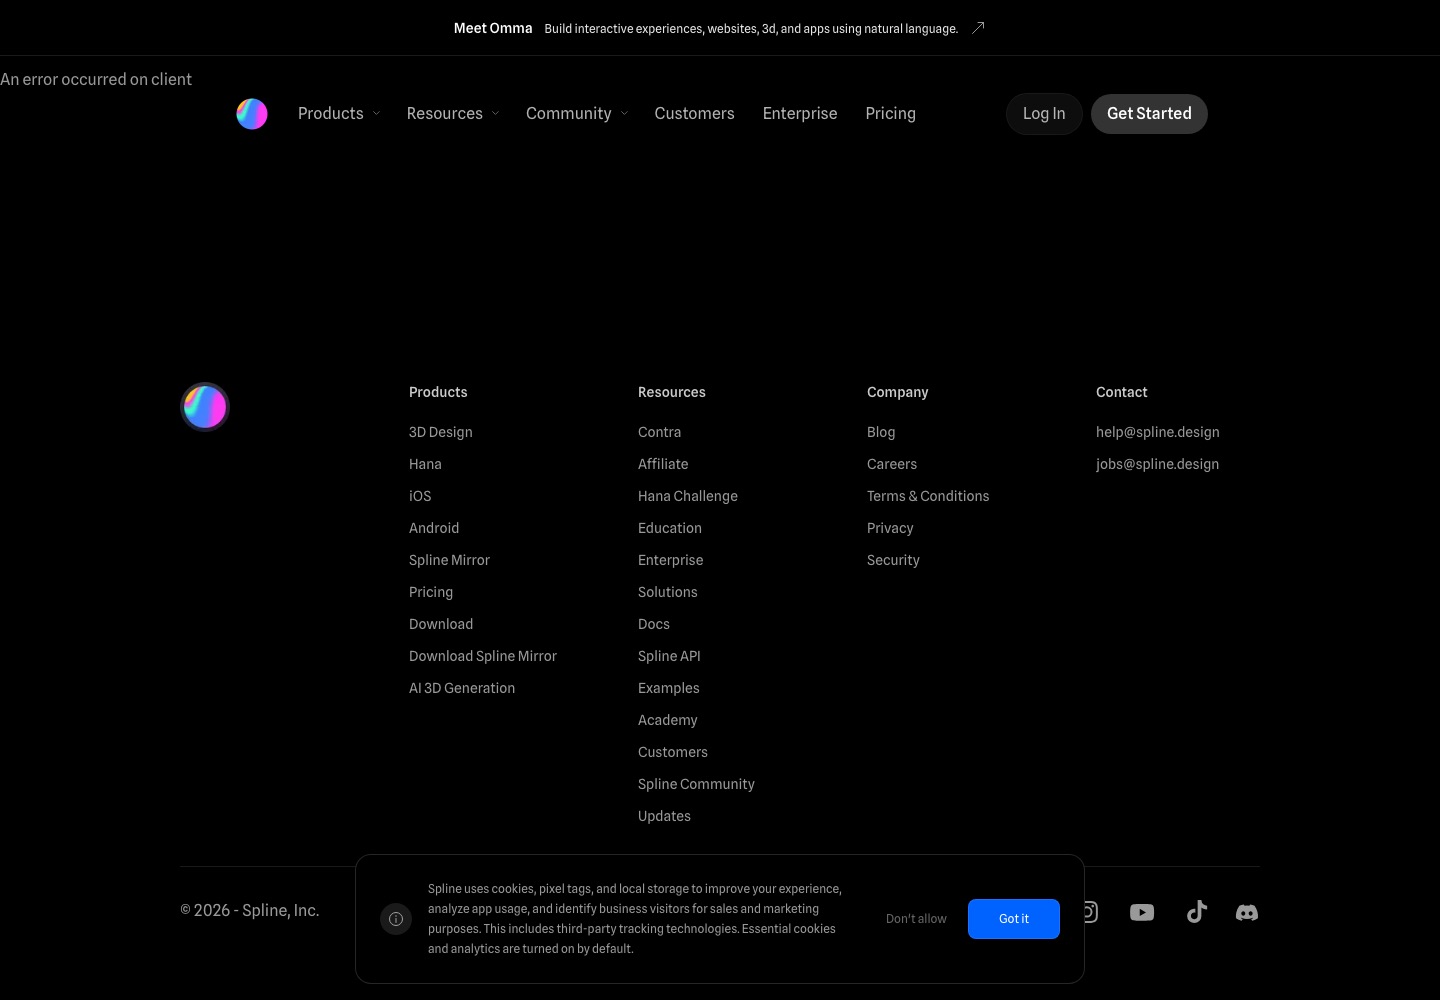Open the Contra footer link

(660, 432)
